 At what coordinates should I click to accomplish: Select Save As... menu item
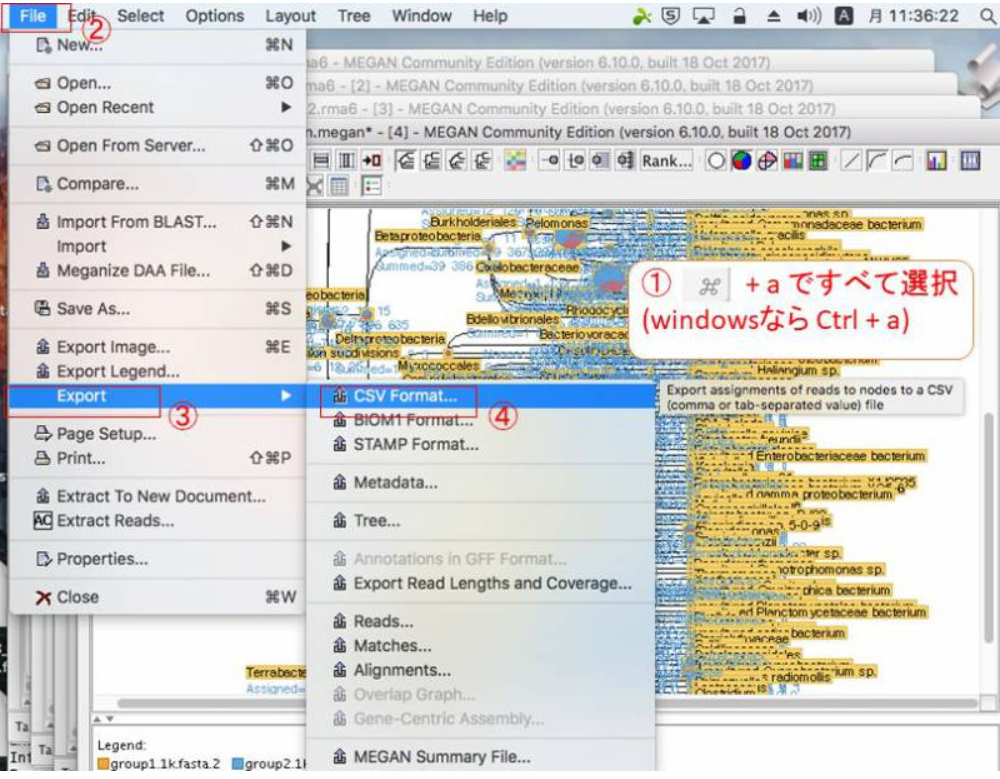[x=158, y=309]
